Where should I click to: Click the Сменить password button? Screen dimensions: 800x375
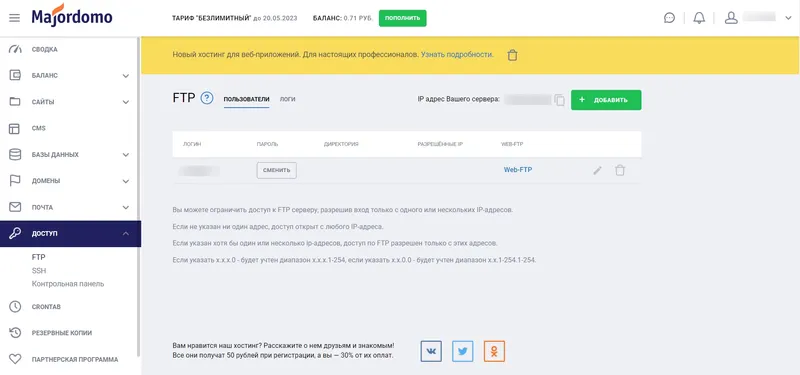[277, 170]
